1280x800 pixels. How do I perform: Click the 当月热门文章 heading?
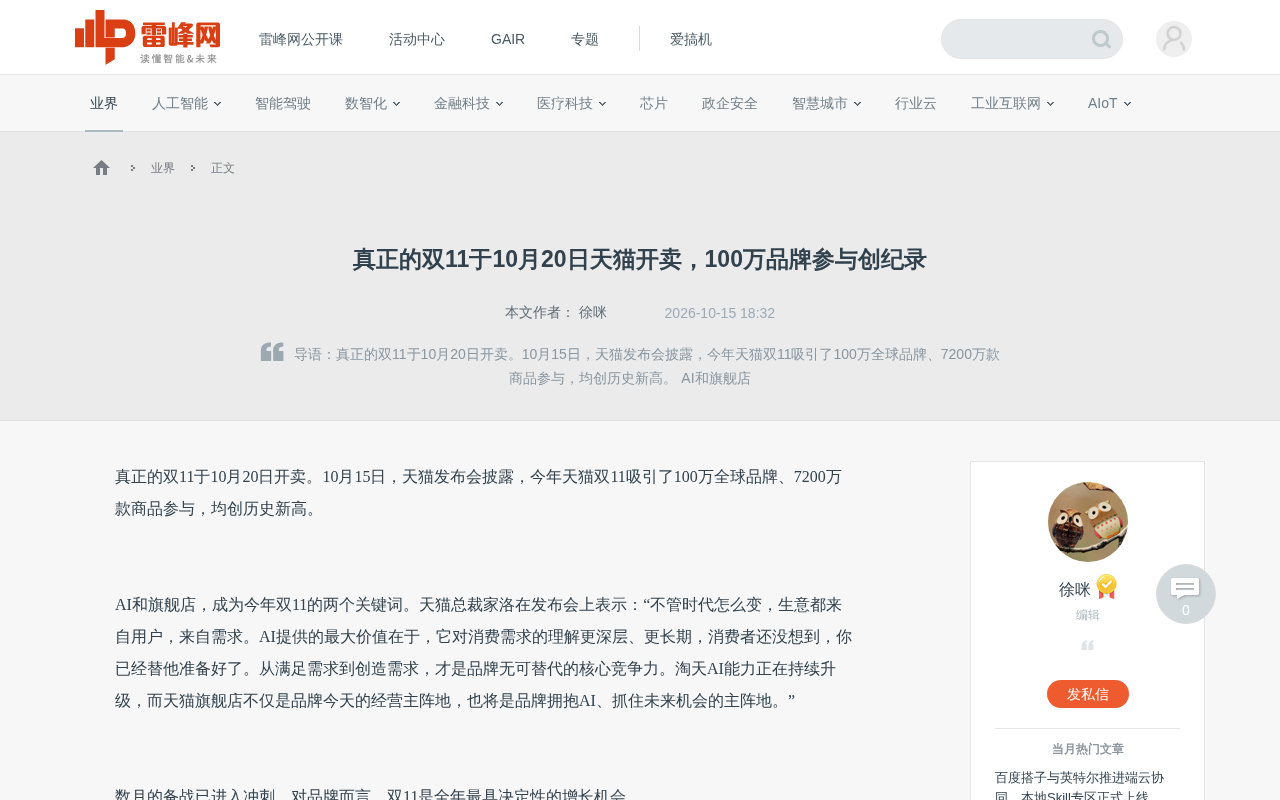pos(1088,749)
